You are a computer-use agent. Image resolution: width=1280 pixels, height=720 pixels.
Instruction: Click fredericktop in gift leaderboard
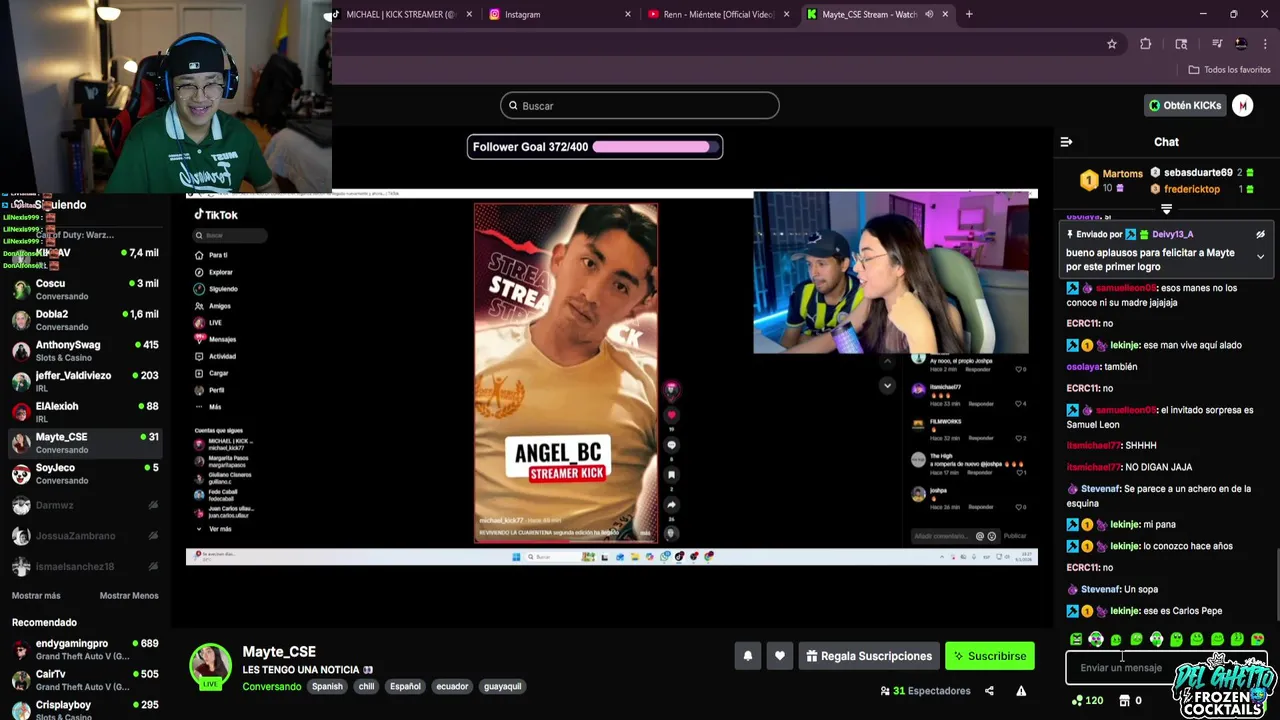click(1193, 189)
